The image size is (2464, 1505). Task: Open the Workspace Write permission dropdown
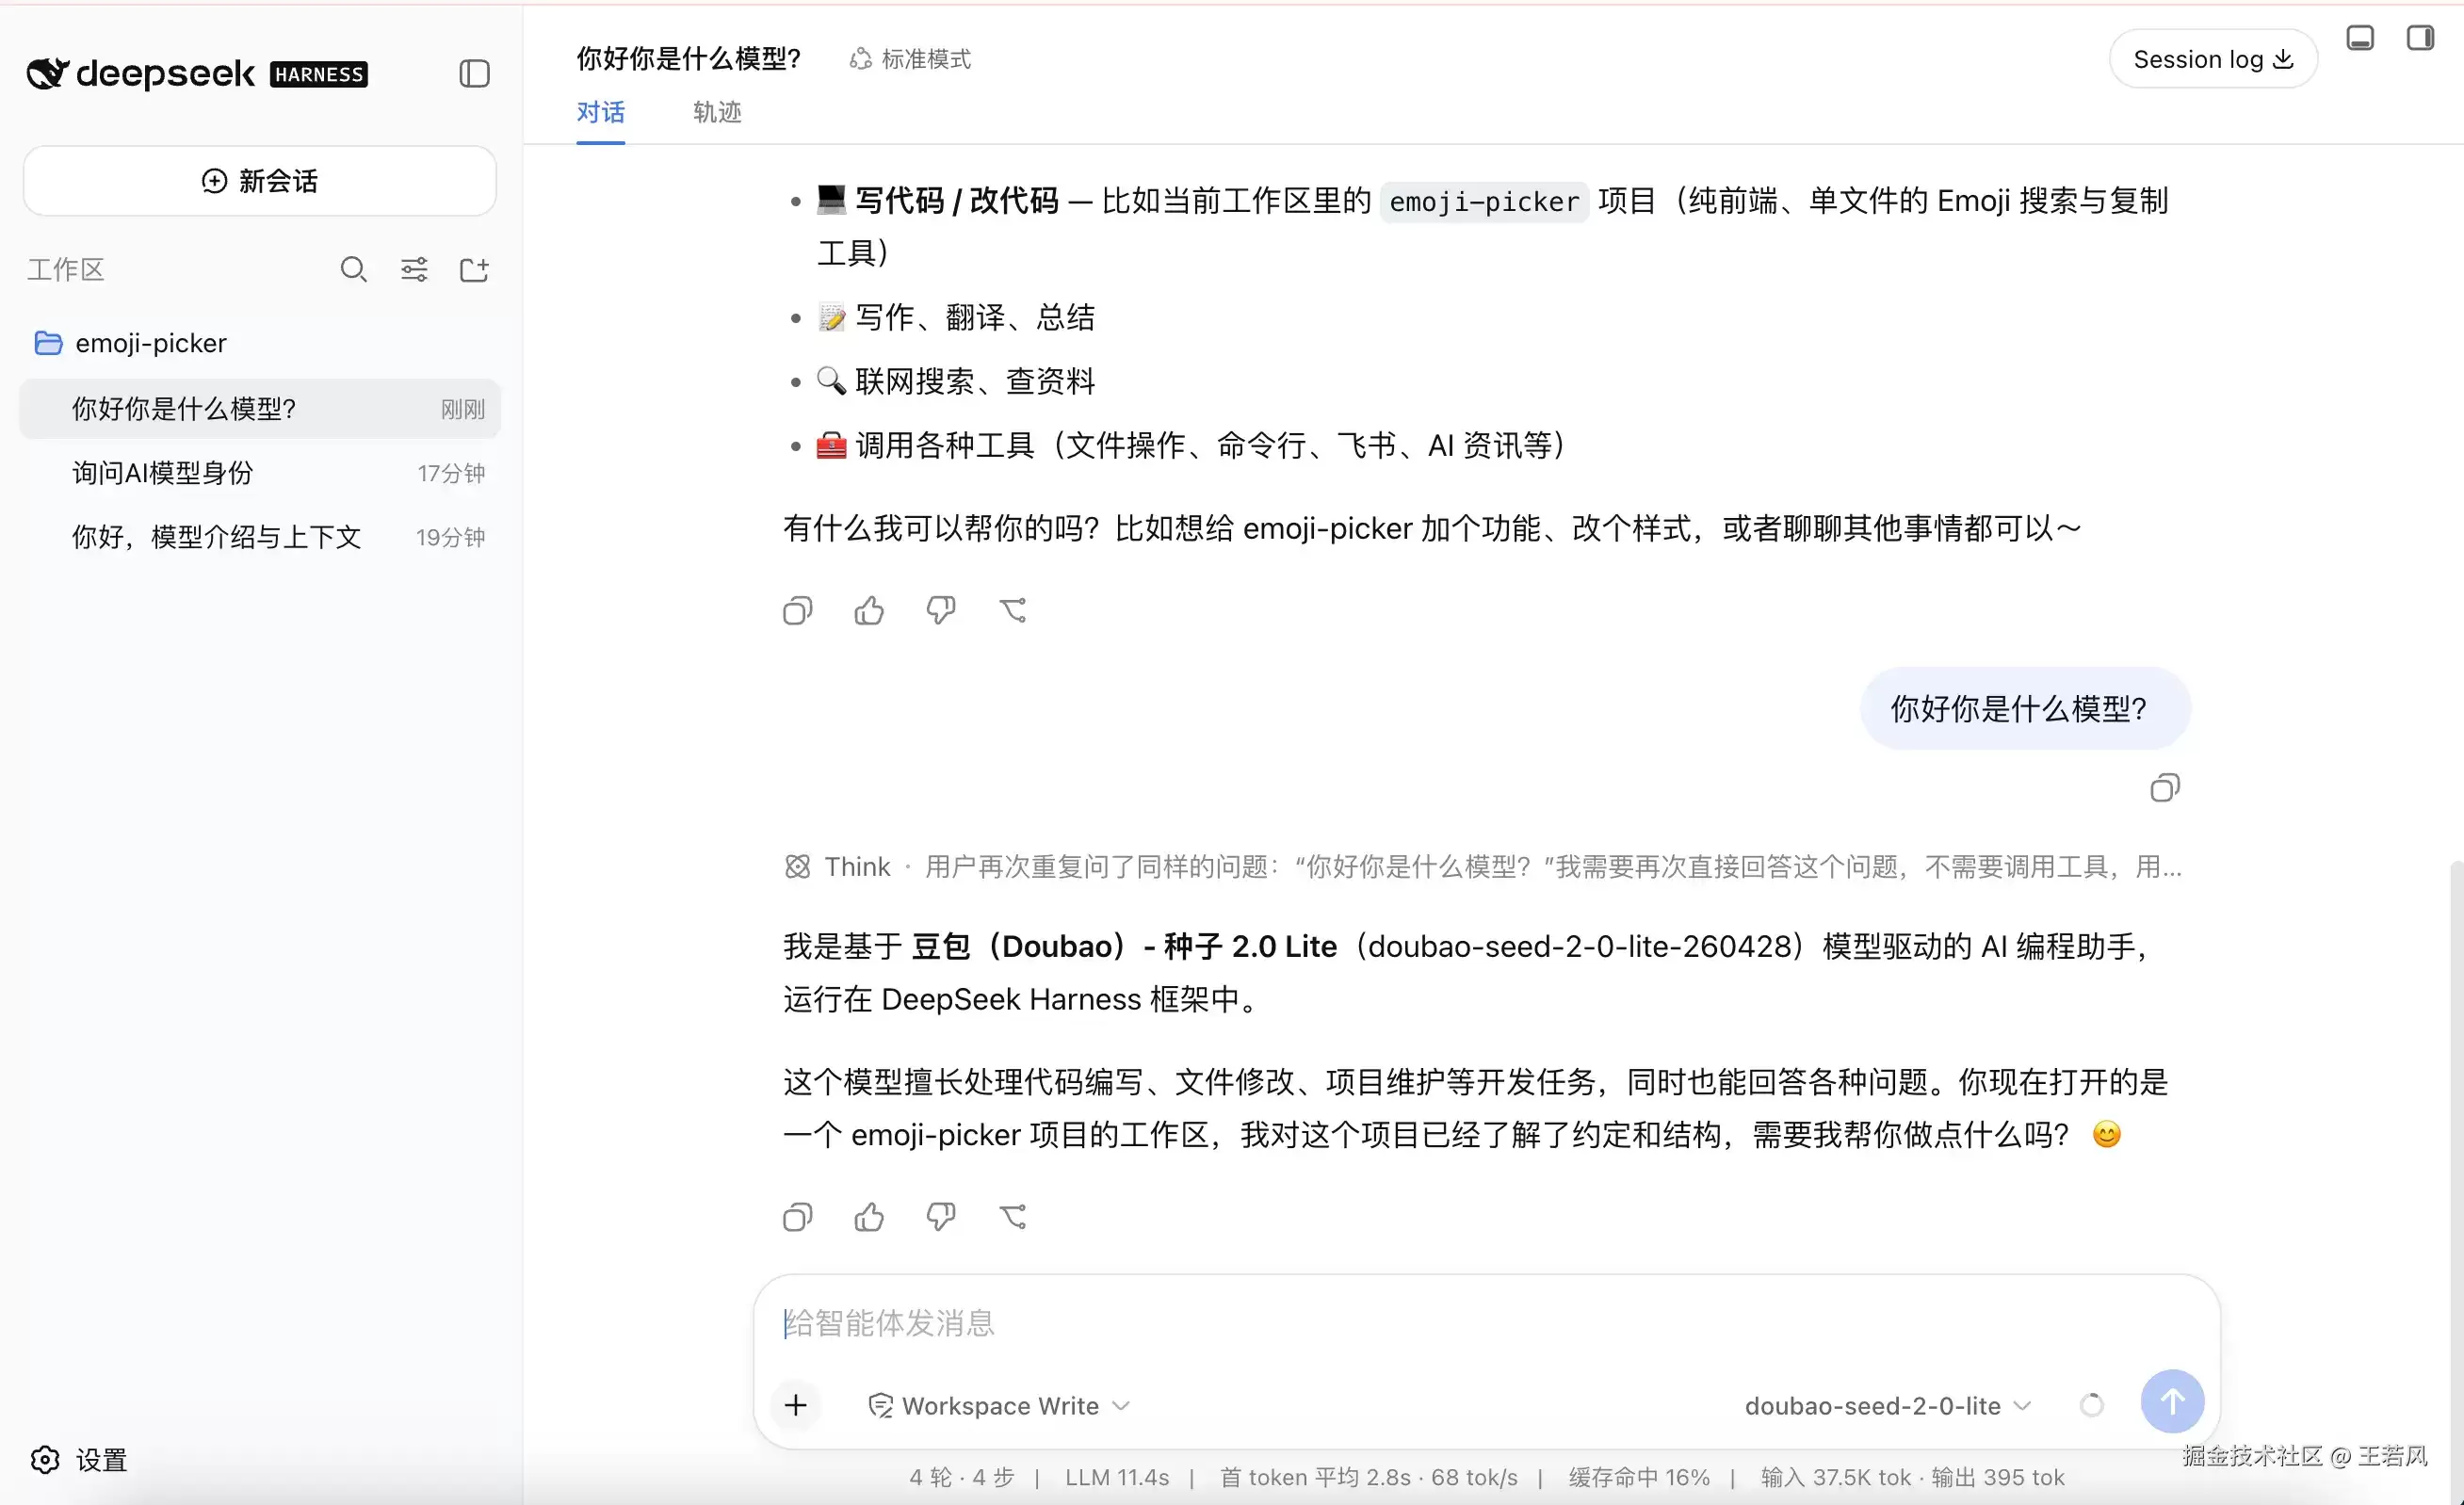(1000, 1406)
